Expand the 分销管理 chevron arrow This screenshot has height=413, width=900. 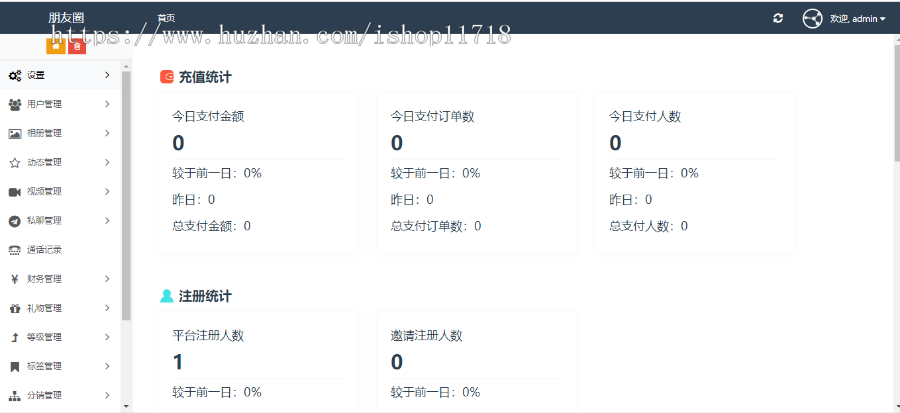click(107, 396)
